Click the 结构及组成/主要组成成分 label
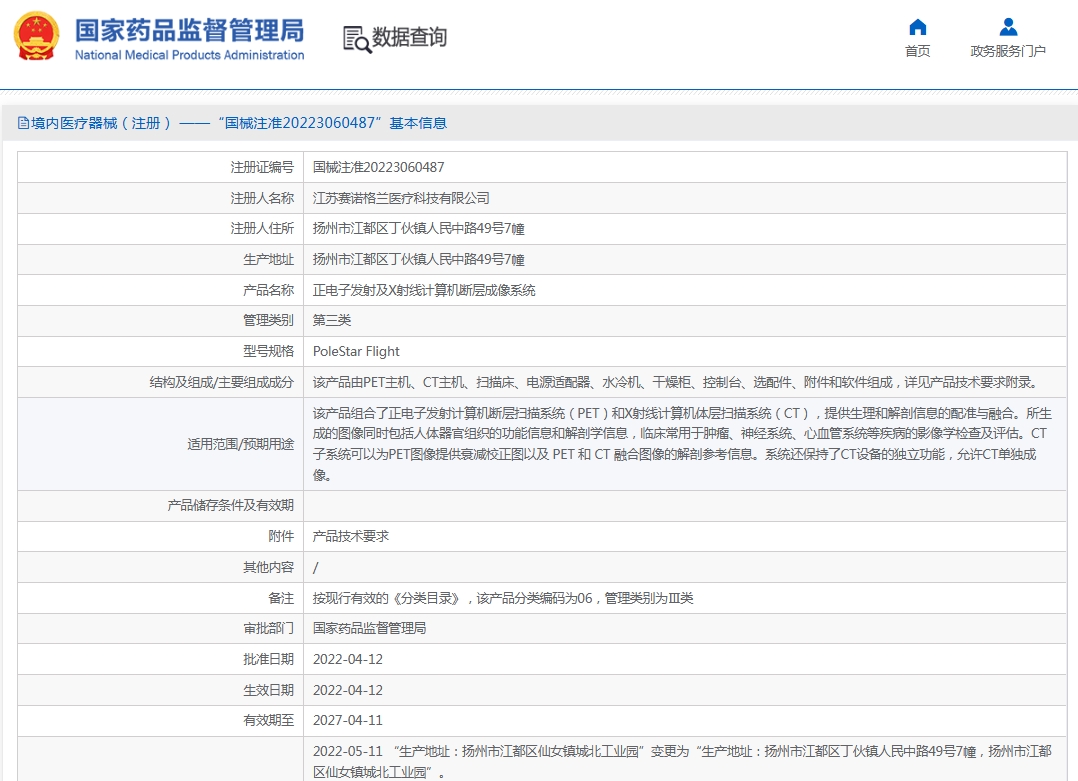 tap(221, 382)
